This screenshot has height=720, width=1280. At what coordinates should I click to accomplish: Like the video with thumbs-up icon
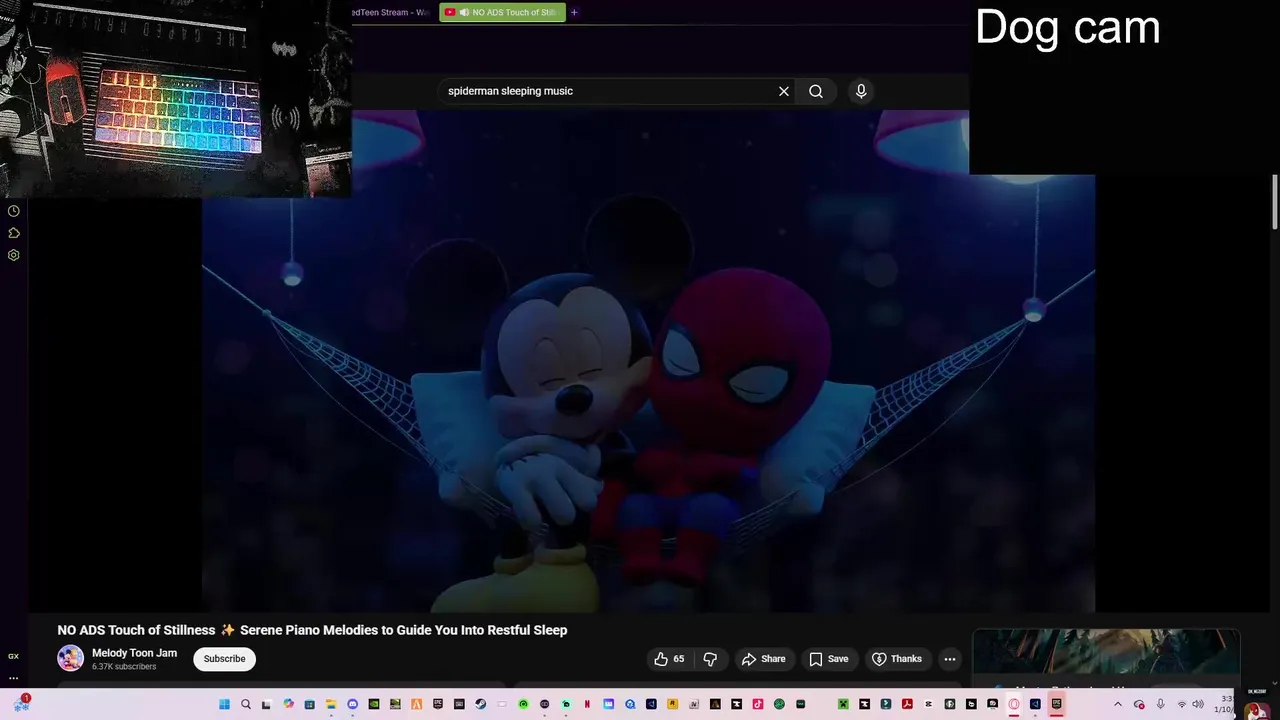661,659
